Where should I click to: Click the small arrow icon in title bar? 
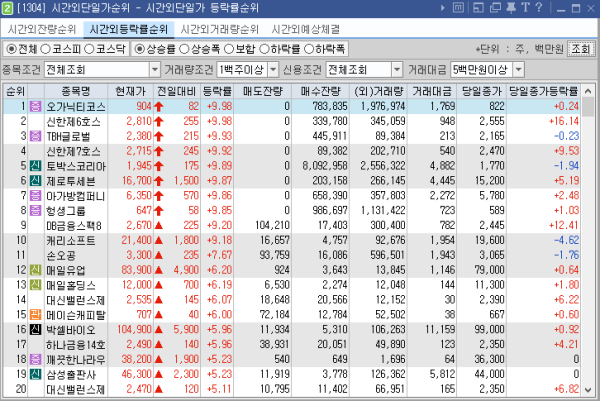(443, 8)
